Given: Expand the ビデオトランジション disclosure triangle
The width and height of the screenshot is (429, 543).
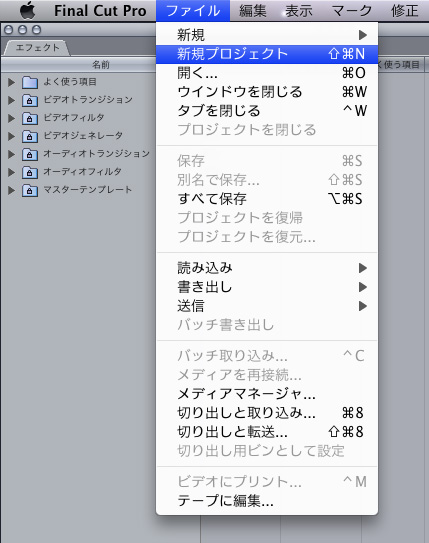Looking at the screenshot, I should (x=11, y=100).
